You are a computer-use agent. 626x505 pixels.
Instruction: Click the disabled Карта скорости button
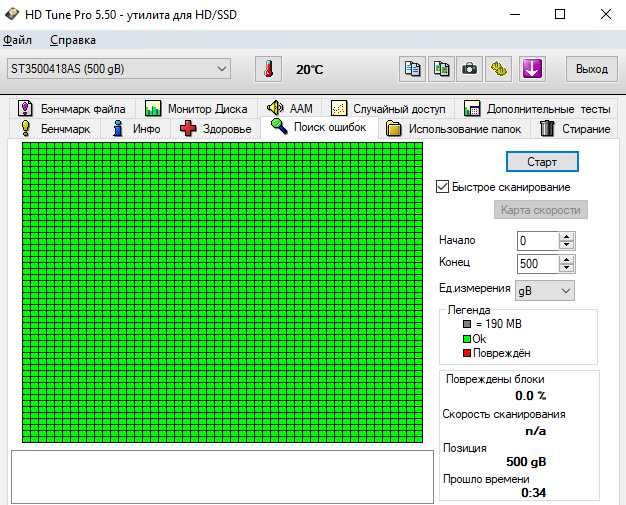(541, 210)
